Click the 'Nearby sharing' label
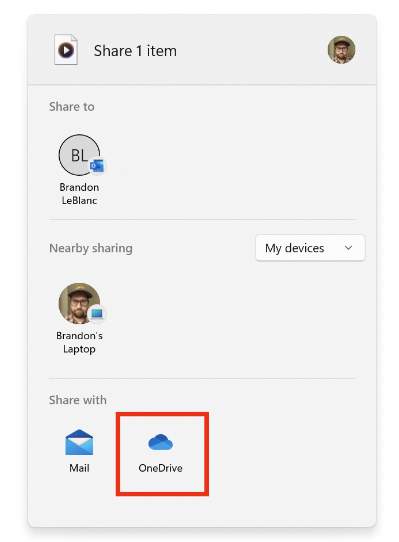Screen dimensions: 399x542 pos(91,248)
